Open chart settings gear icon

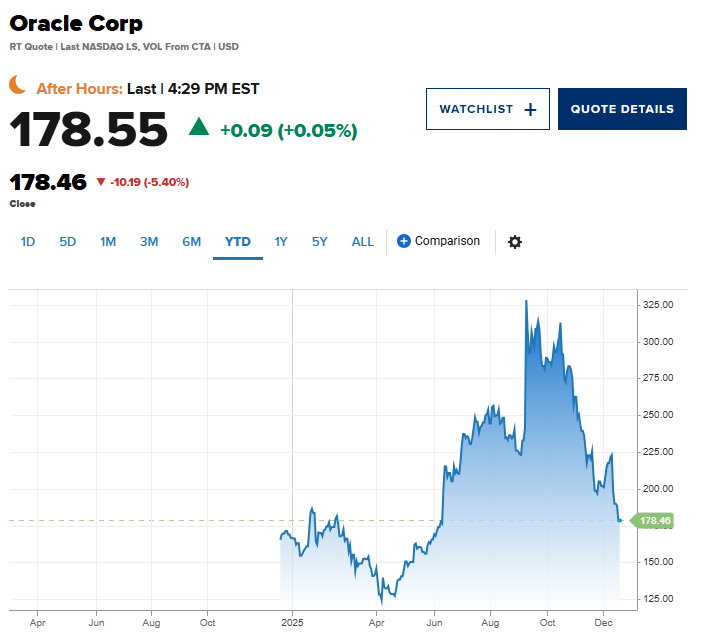pyautogui.click(x=515, y=242)
